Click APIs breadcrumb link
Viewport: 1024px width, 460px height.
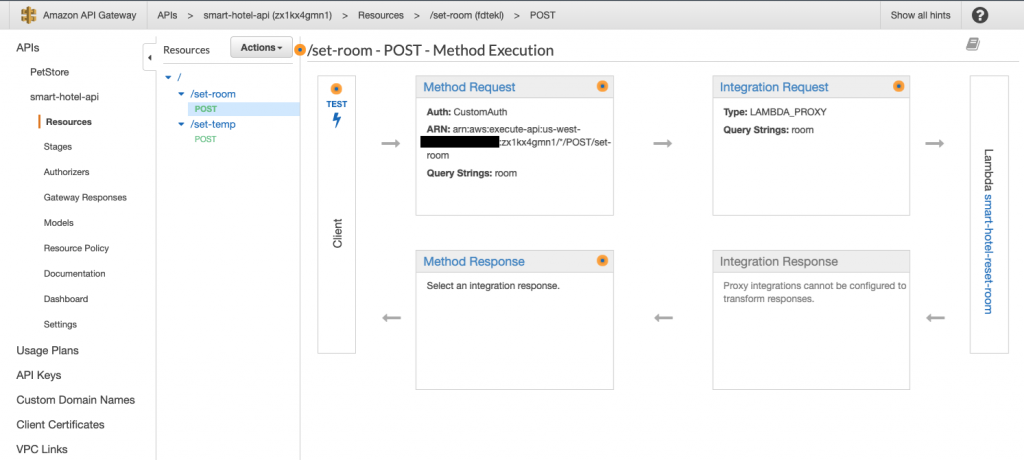pos(167,15)
